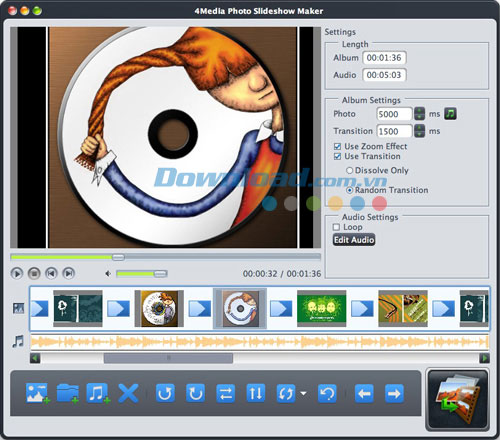Click the Add Audio music icon
The height and width of the screenshot is (440, 500).
click(98, 394)
